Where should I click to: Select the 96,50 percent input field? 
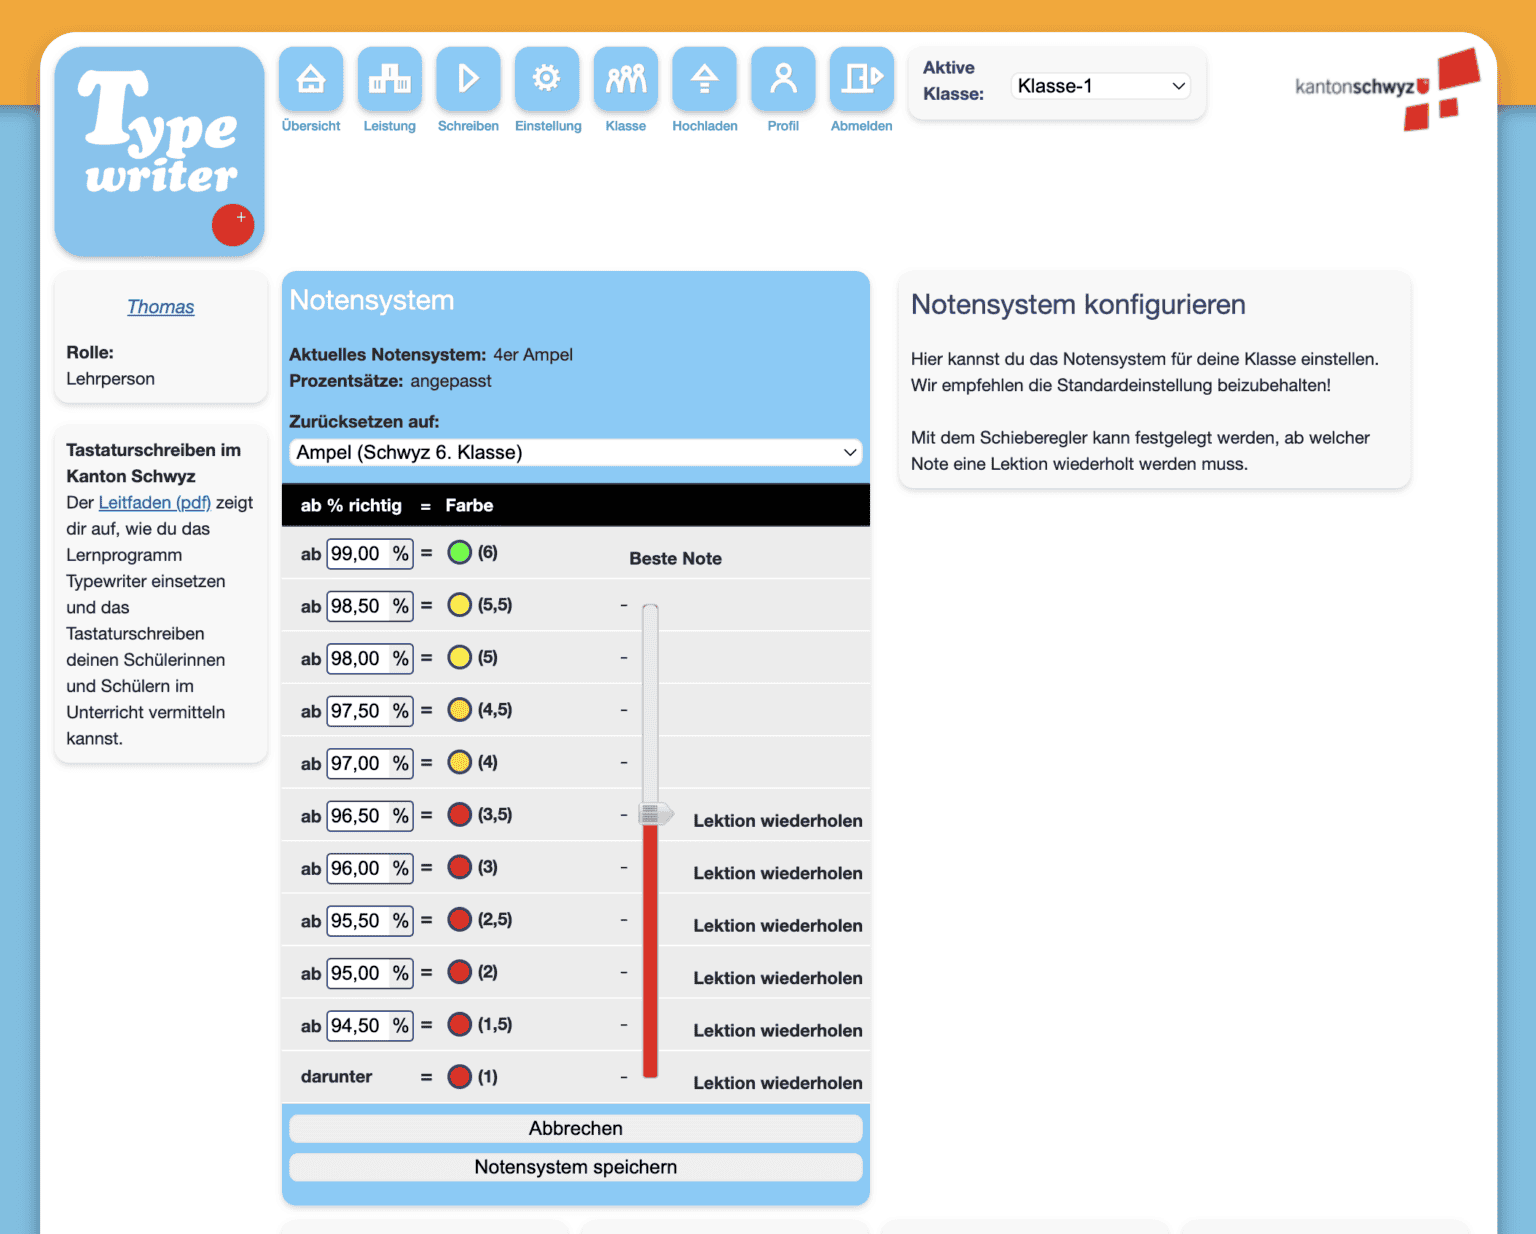[x=357, y=816]
